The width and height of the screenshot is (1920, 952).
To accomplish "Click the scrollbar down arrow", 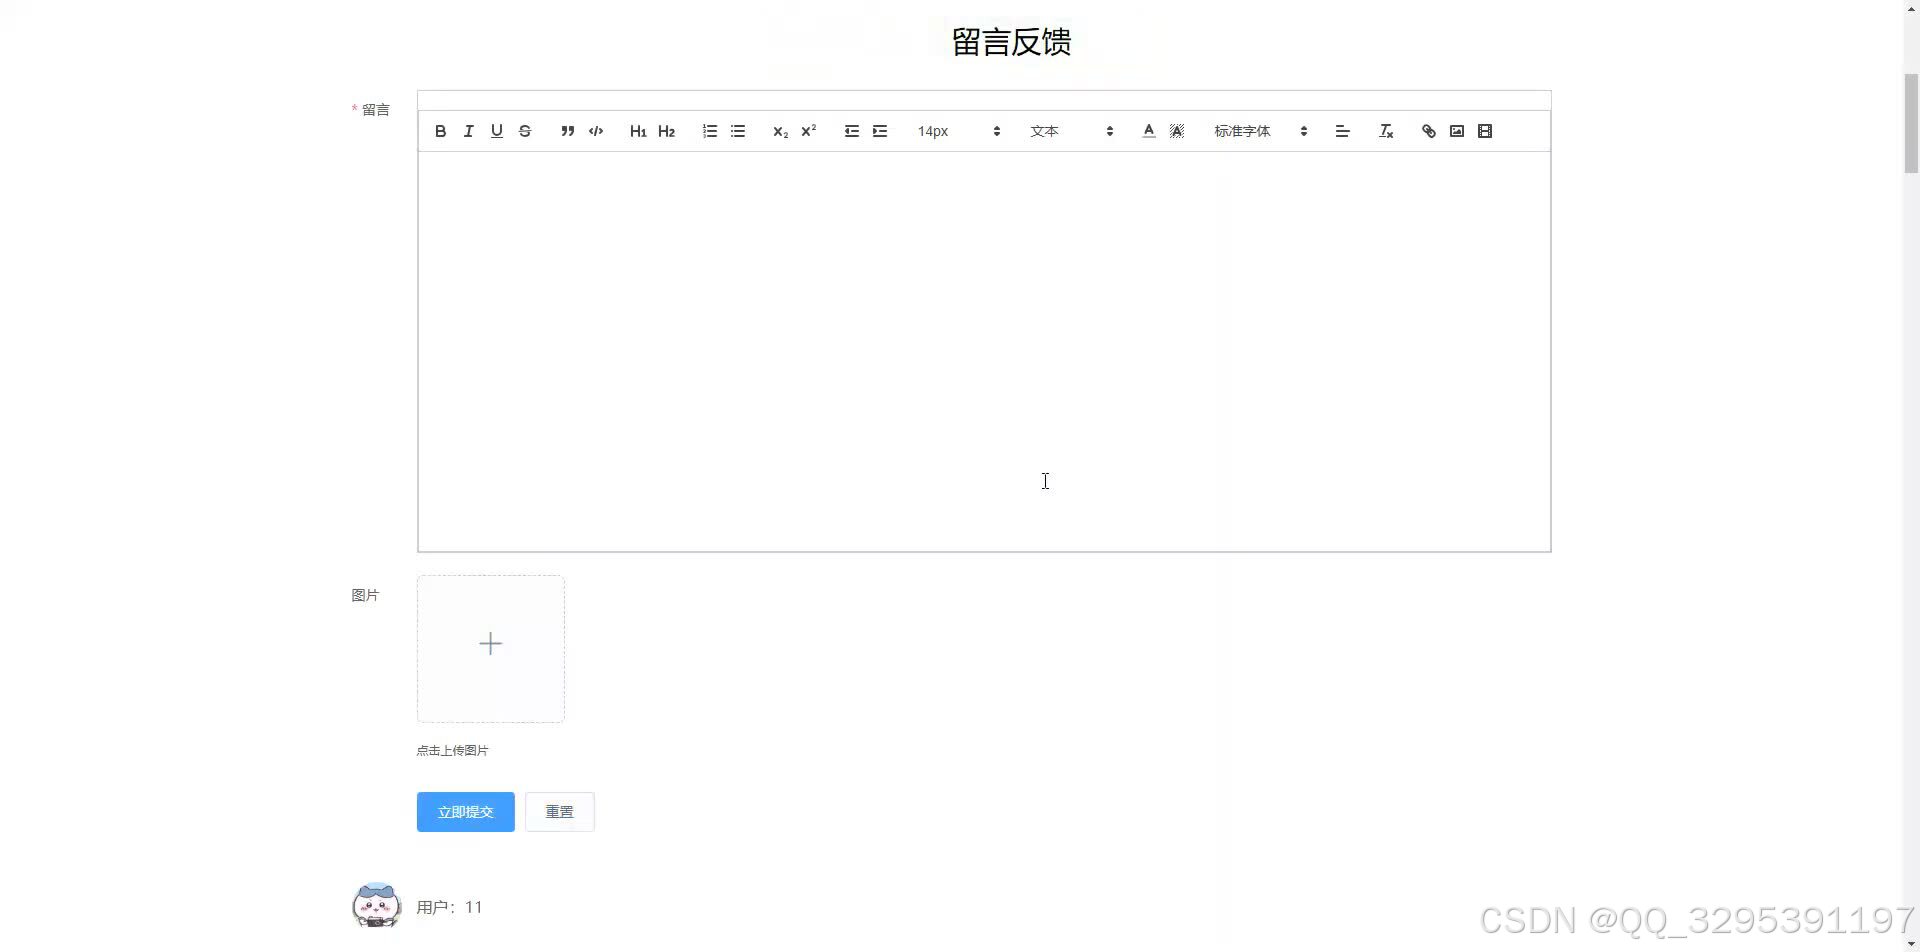I will pos(1910,944).
